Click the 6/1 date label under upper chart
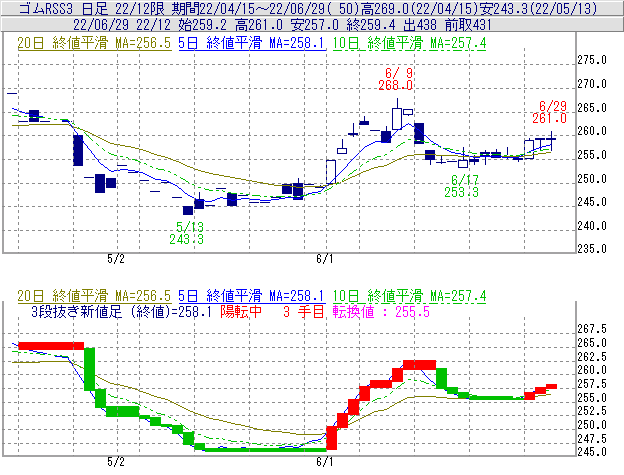The height and width of the screenshot is (475, 624). 325,259
